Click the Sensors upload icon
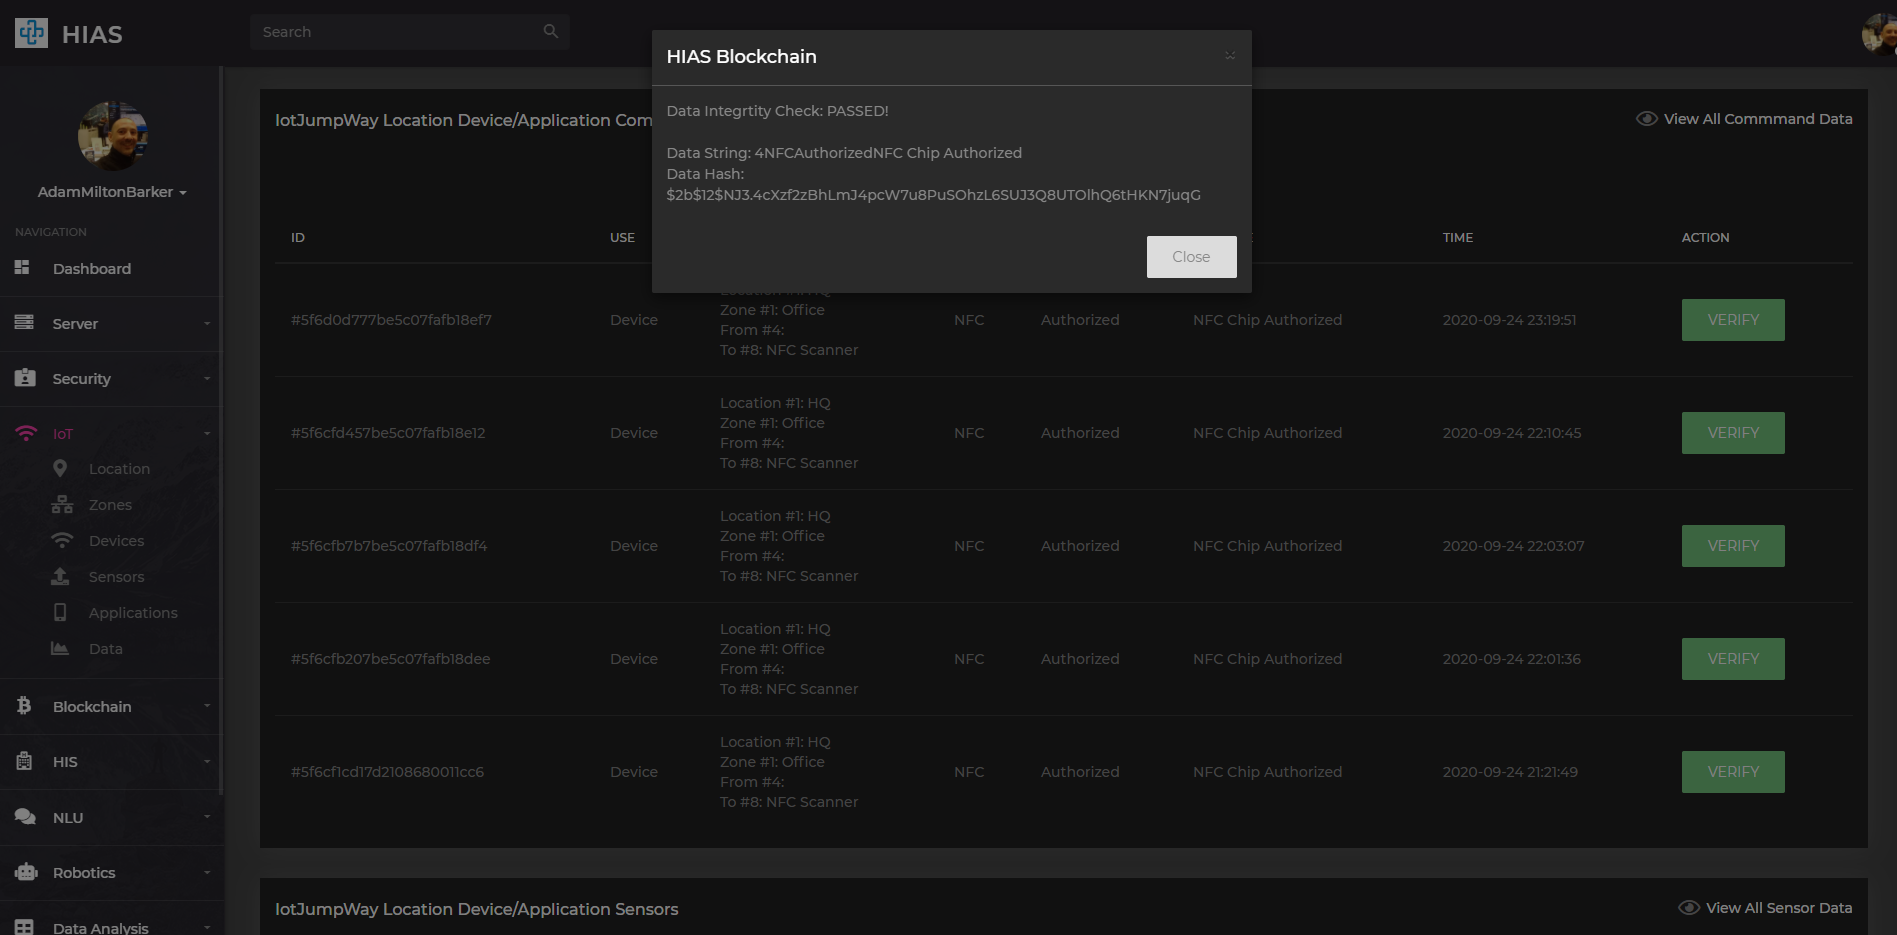 pos(60,577)
